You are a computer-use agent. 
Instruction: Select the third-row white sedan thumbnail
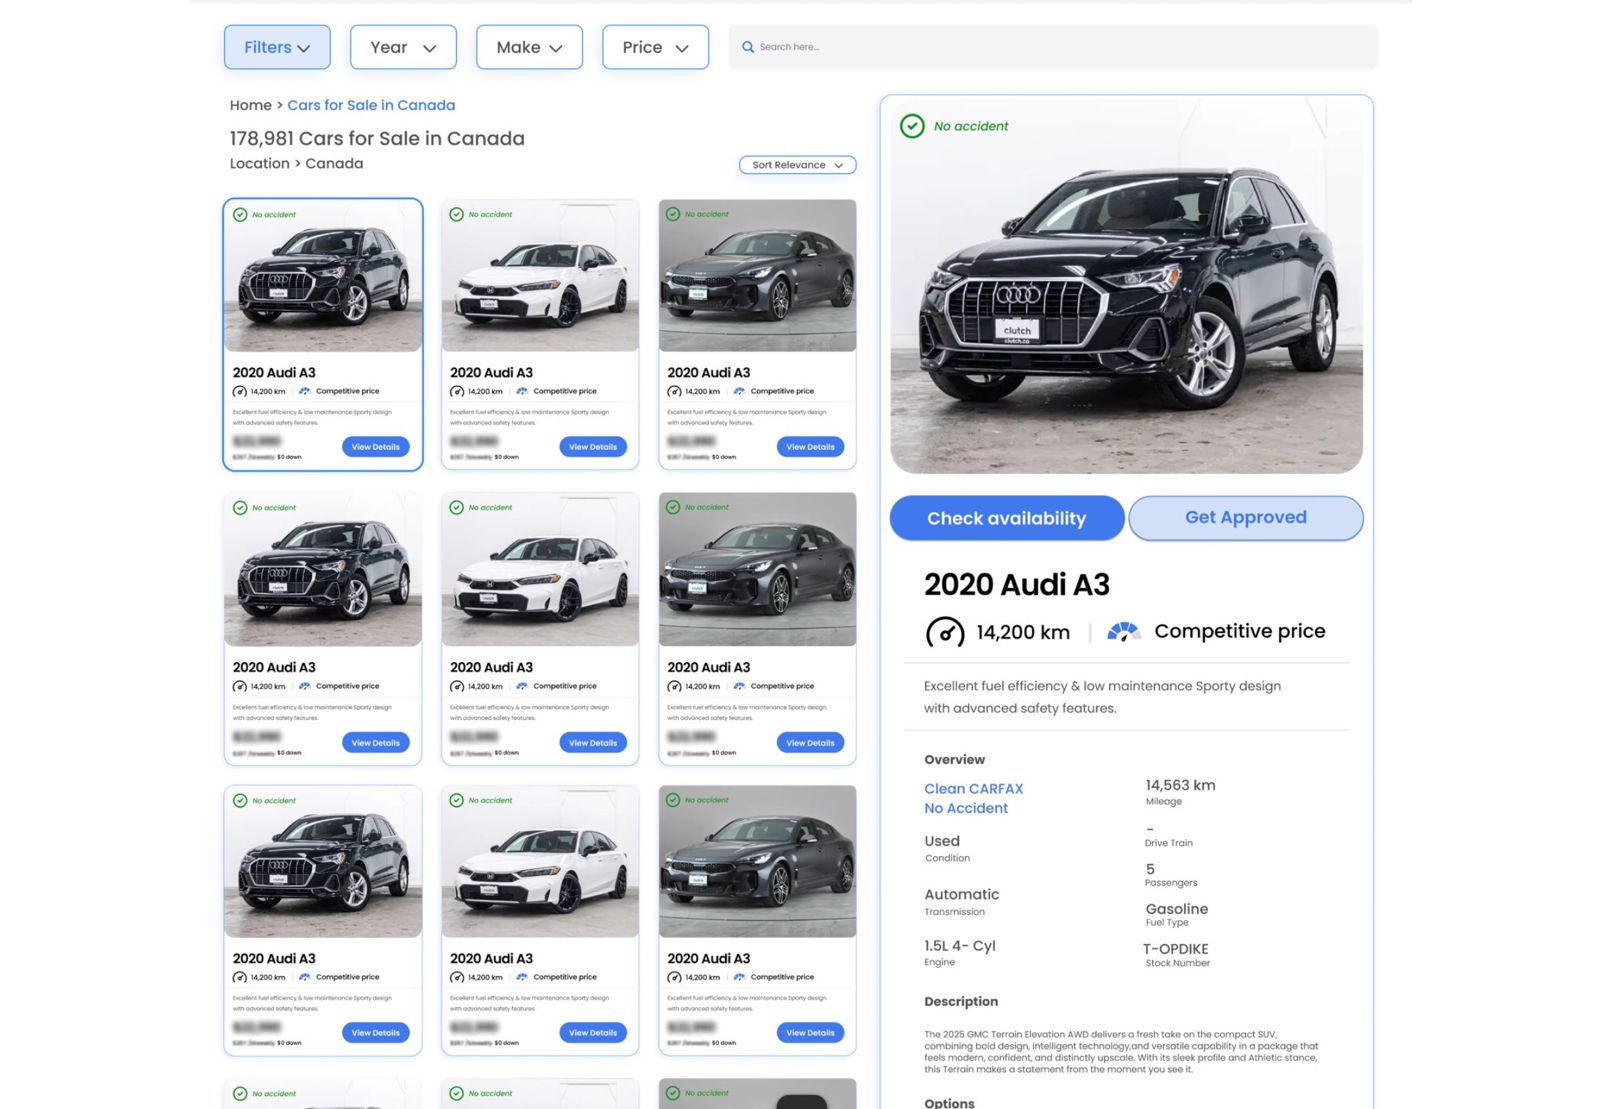540,861
